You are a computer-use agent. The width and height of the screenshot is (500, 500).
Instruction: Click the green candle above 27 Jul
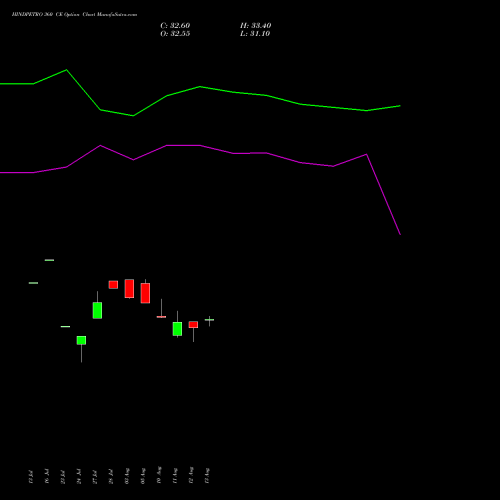97,310
